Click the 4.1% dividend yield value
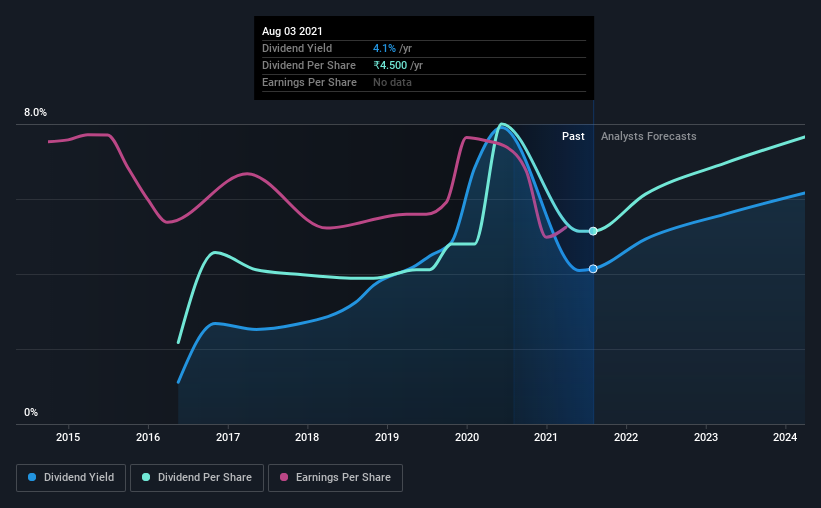This screenshot has height=508, width=821. pyautogui.click(x=384, y=48)
